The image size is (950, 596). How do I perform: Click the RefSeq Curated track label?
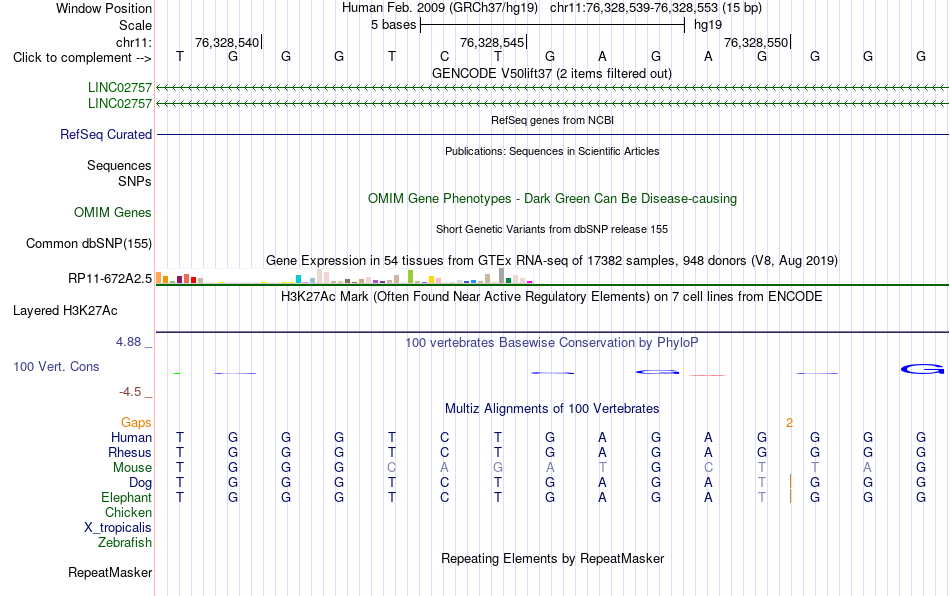pyautogui.click(x=106, y=134)
